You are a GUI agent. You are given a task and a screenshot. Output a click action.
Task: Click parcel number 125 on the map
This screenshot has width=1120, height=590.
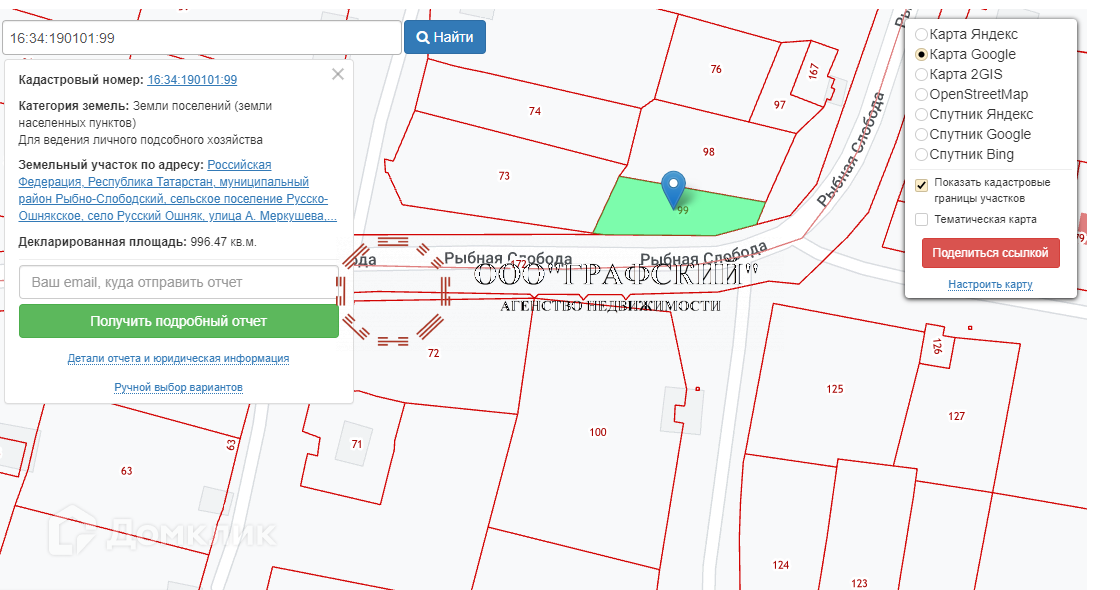(835, 389)
